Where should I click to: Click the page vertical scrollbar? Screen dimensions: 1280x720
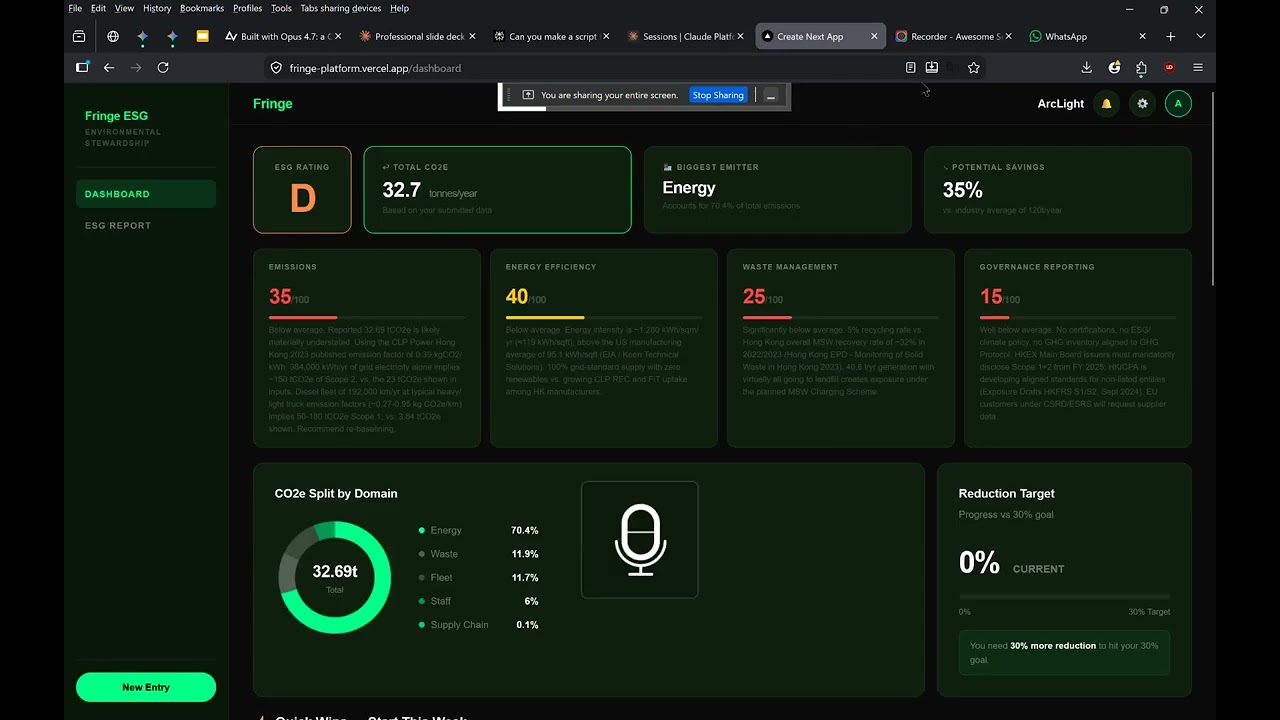tap(1214, 190)
